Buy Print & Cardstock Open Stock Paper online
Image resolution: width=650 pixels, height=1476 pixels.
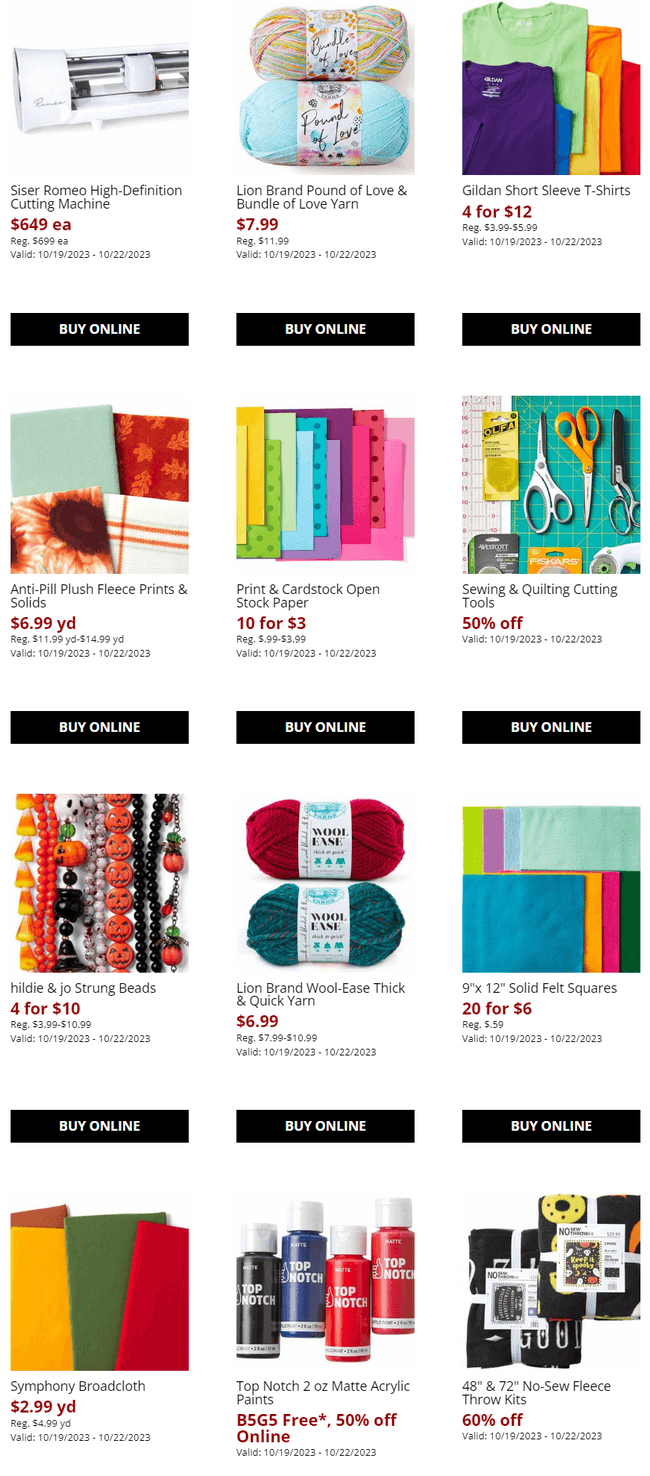[325, 727]
